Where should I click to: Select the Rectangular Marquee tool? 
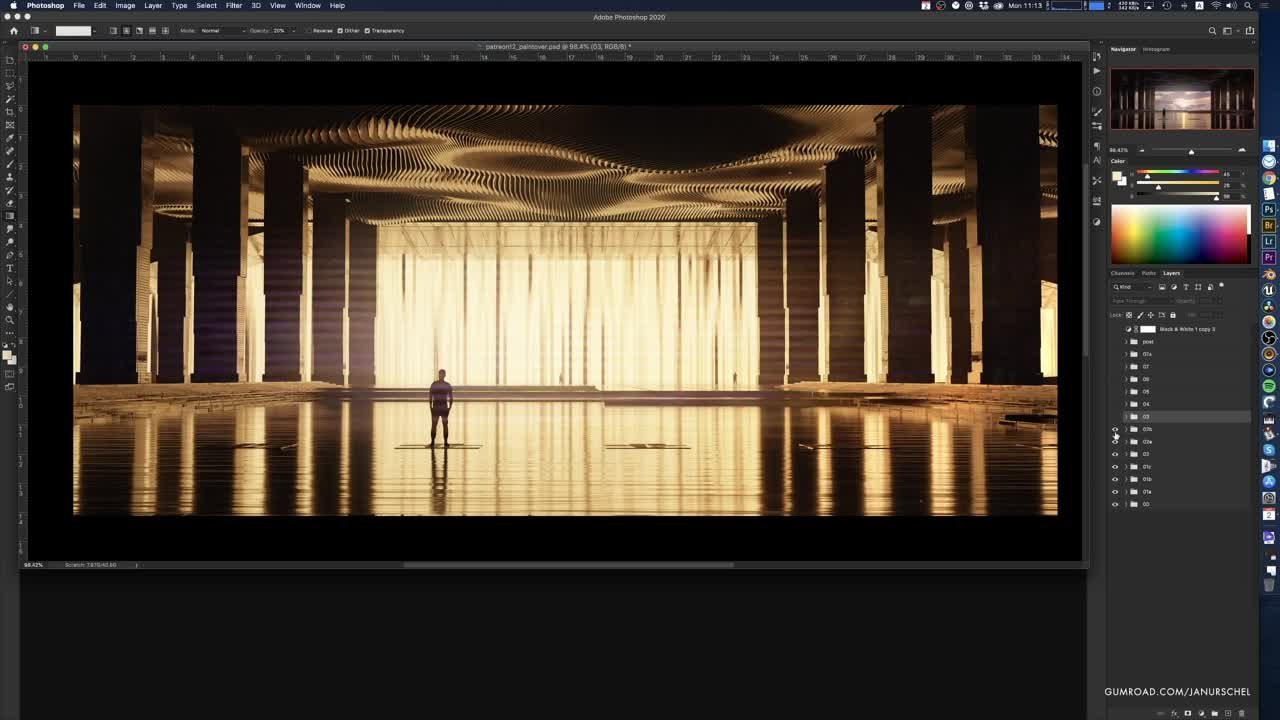[x=9, y=73]
